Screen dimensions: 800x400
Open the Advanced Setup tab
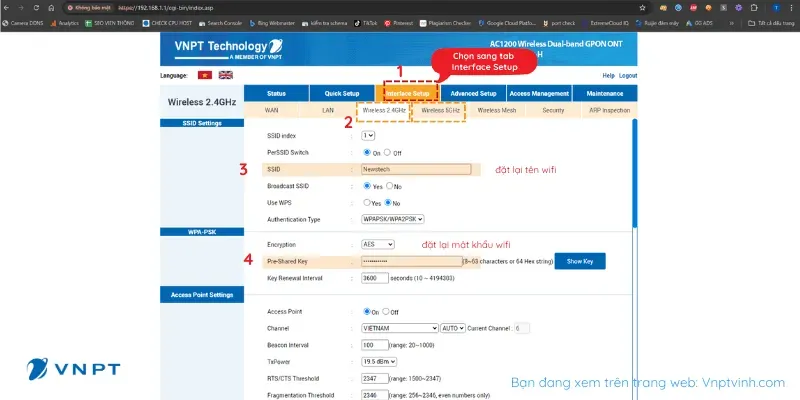pos(473,93)
